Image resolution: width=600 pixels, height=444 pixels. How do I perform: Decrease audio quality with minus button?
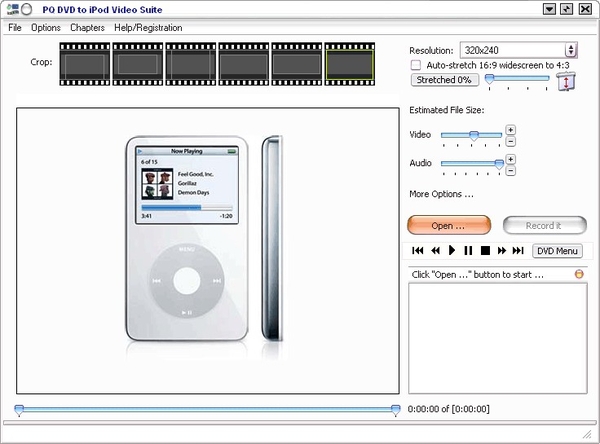coord(510,170)
